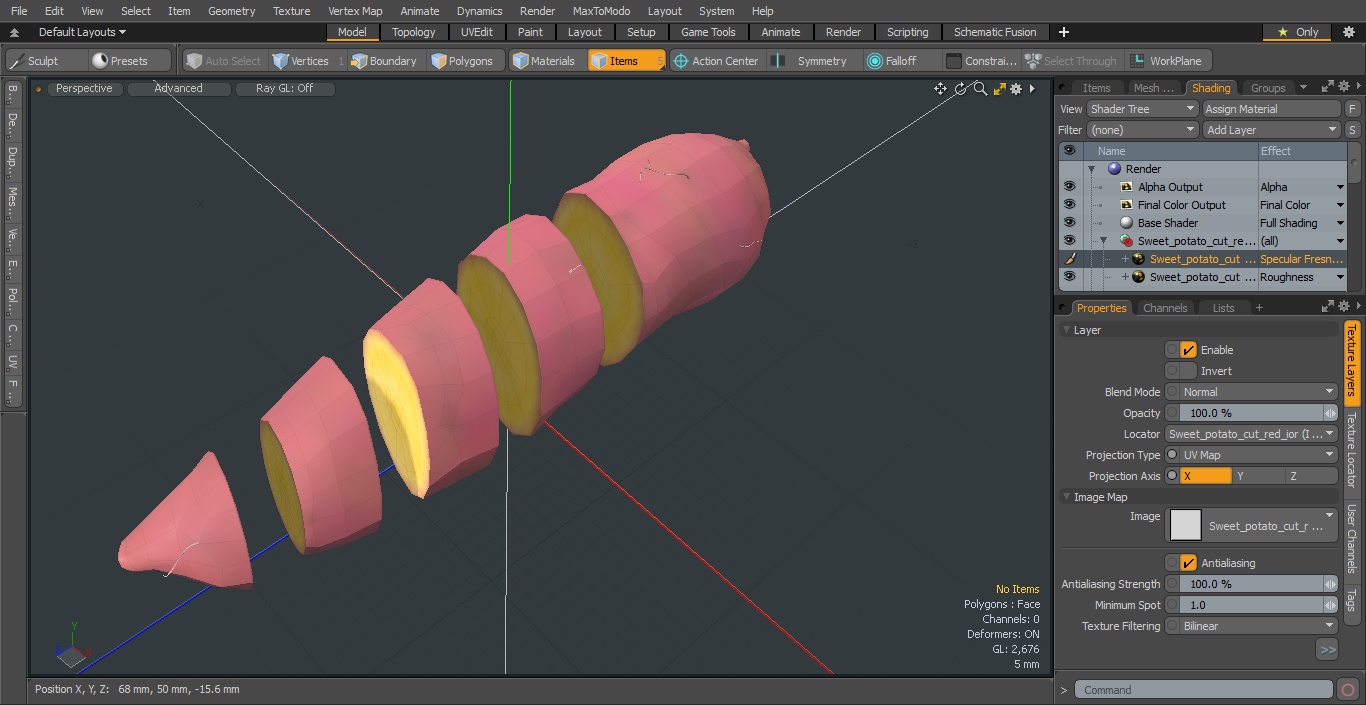This screenshot has height=705, width=1366.
Task: Hide the Sweet_potato_cut_re... material group
Action: tap(1069, 241)
